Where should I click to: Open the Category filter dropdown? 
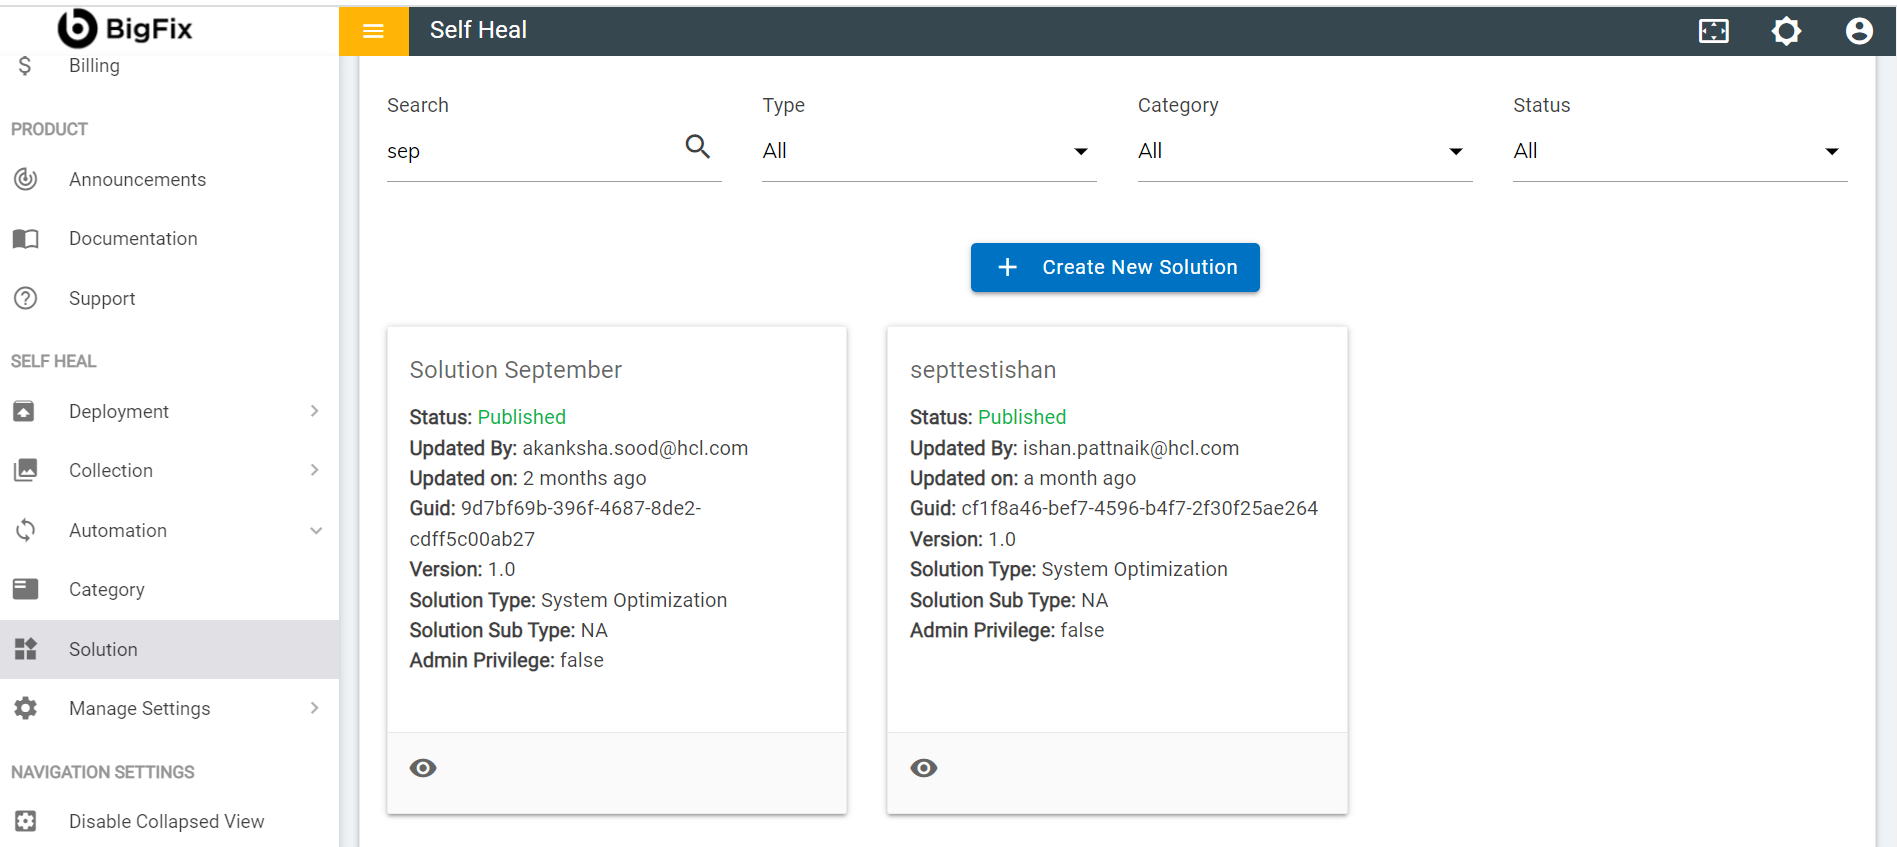coord(1303,151)
